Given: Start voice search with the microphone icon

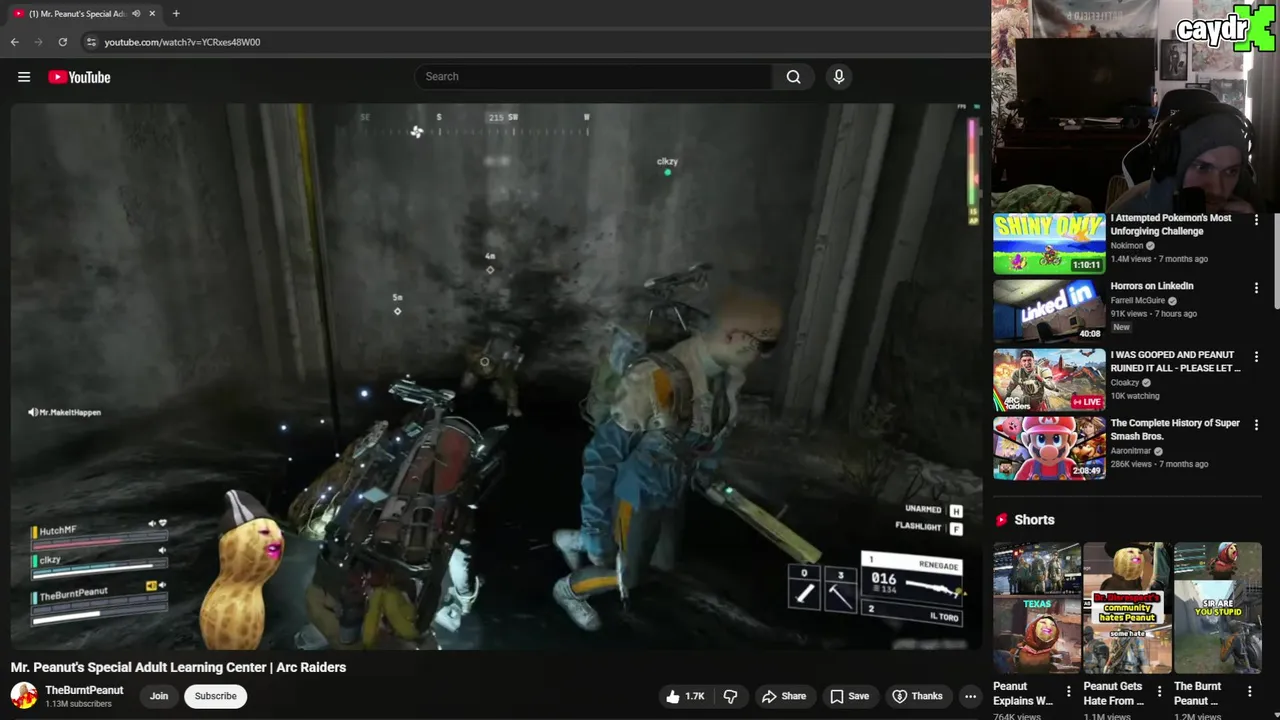Looking at the screenshot, I should coord(839,77).
